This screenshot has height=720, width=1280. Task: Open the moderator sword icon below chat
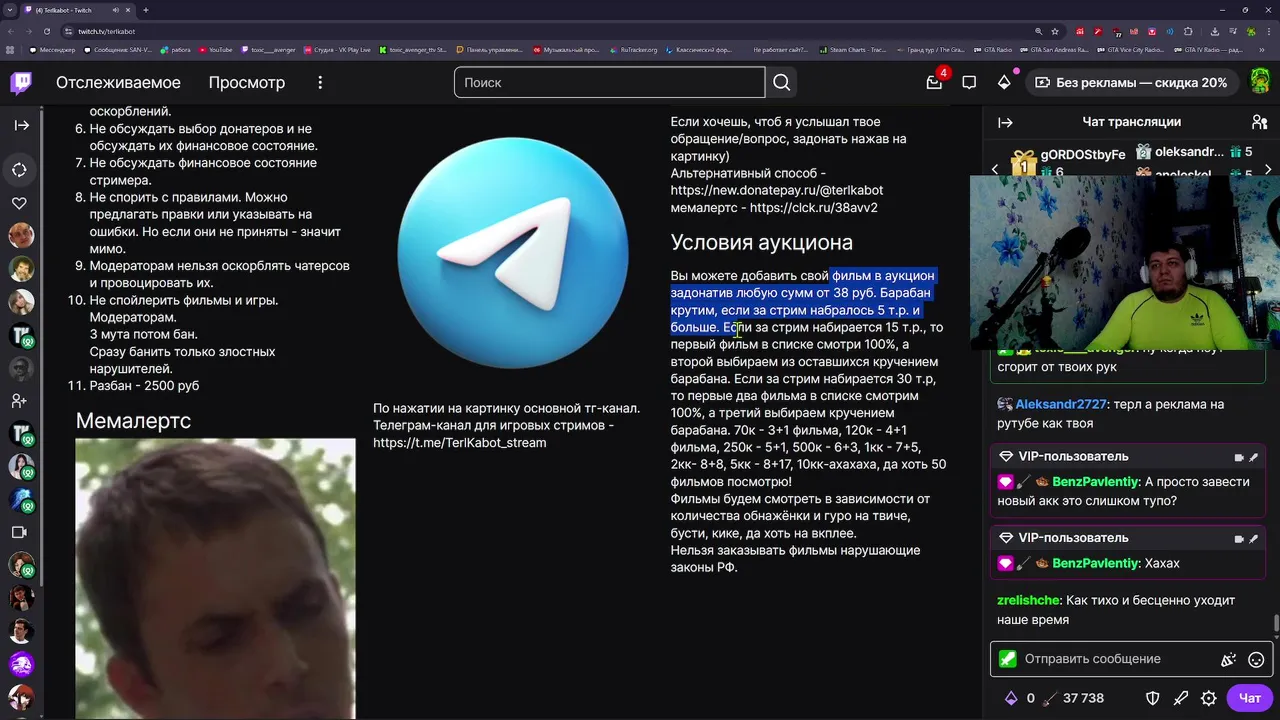[x=1181, y=698]
